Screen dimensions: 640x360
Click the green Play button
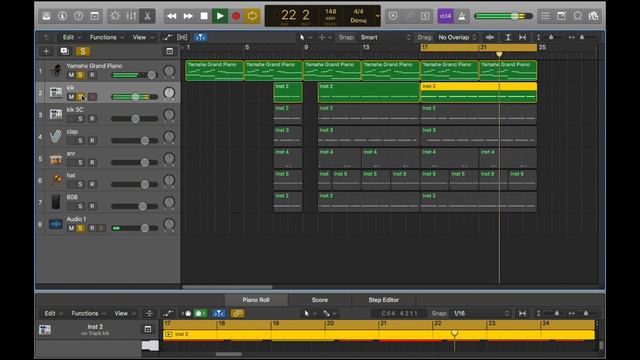220,16
